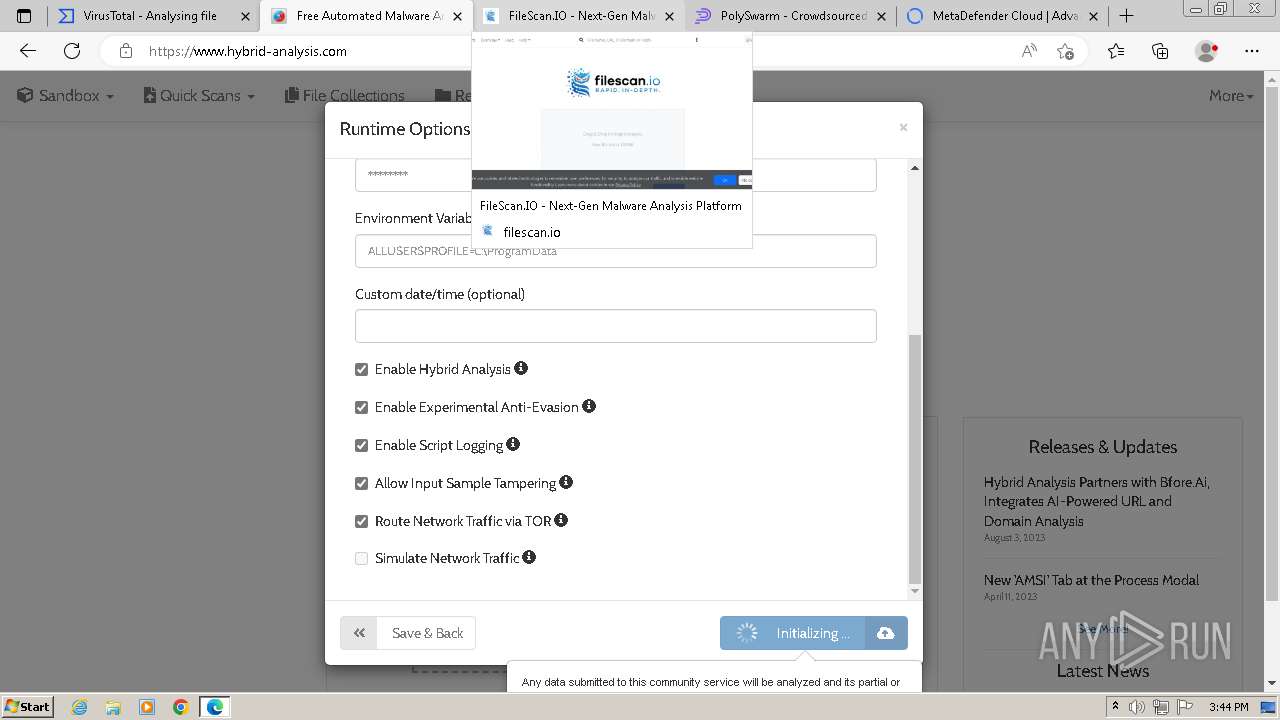This screenshot has height=720, width=1280.
Task: Open the Sandbox dropdown menu
Action: (66, 95)
